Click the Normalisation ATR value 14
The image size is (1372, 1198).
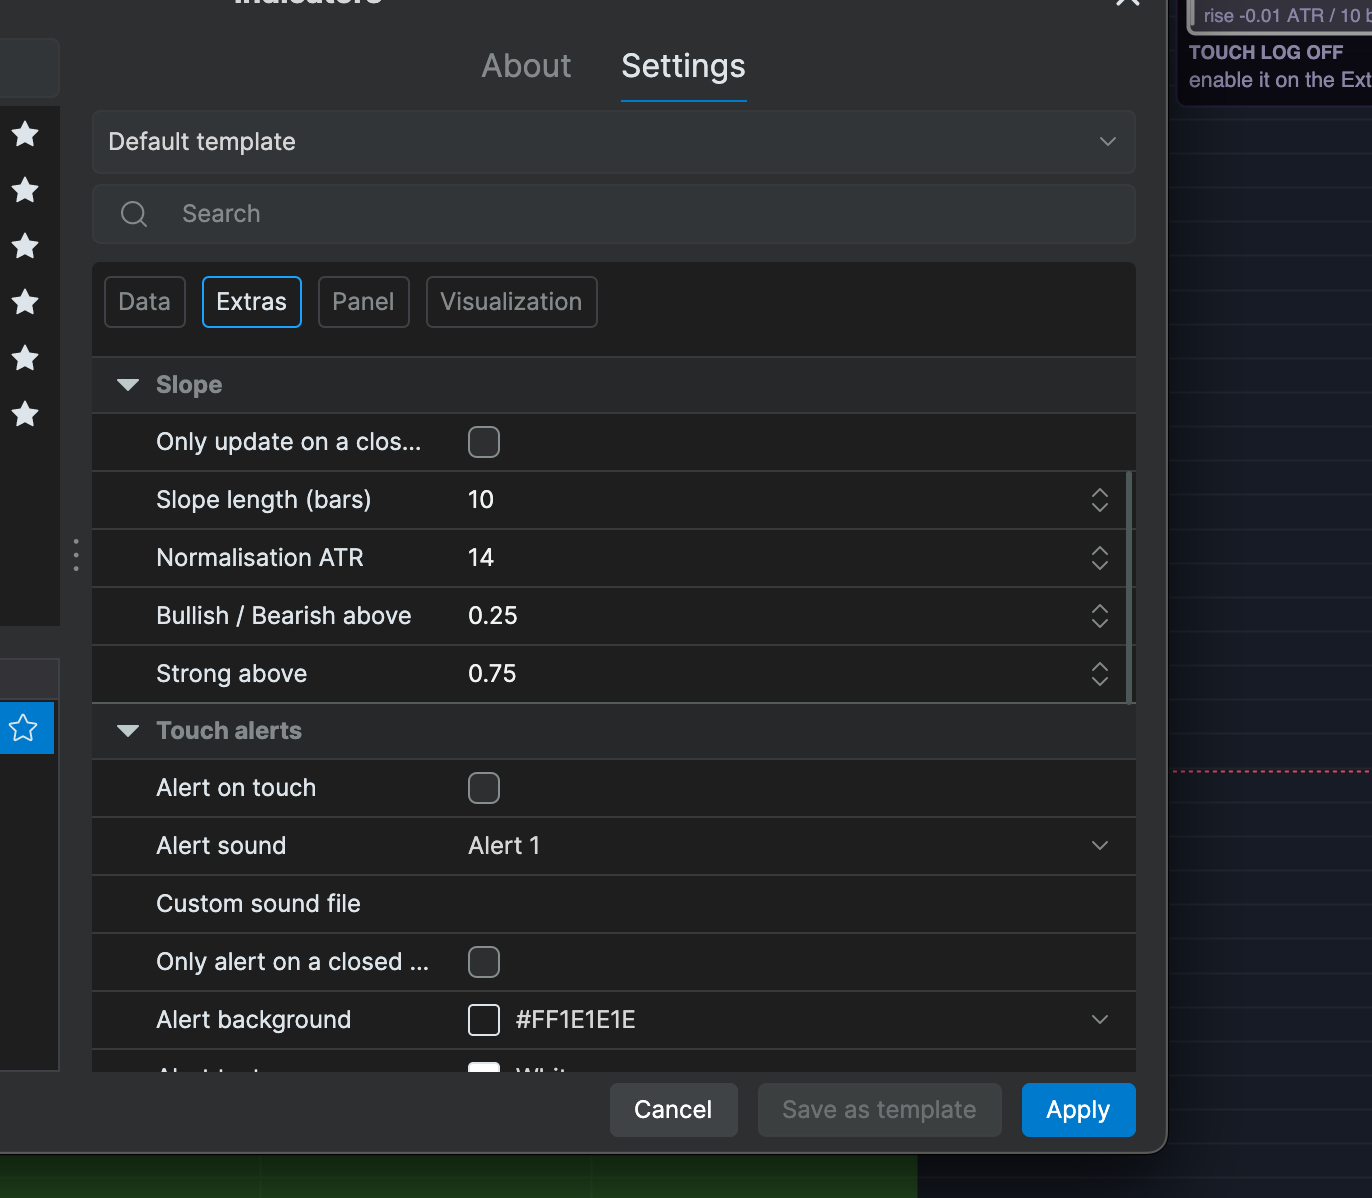click(x=481, y=558)
